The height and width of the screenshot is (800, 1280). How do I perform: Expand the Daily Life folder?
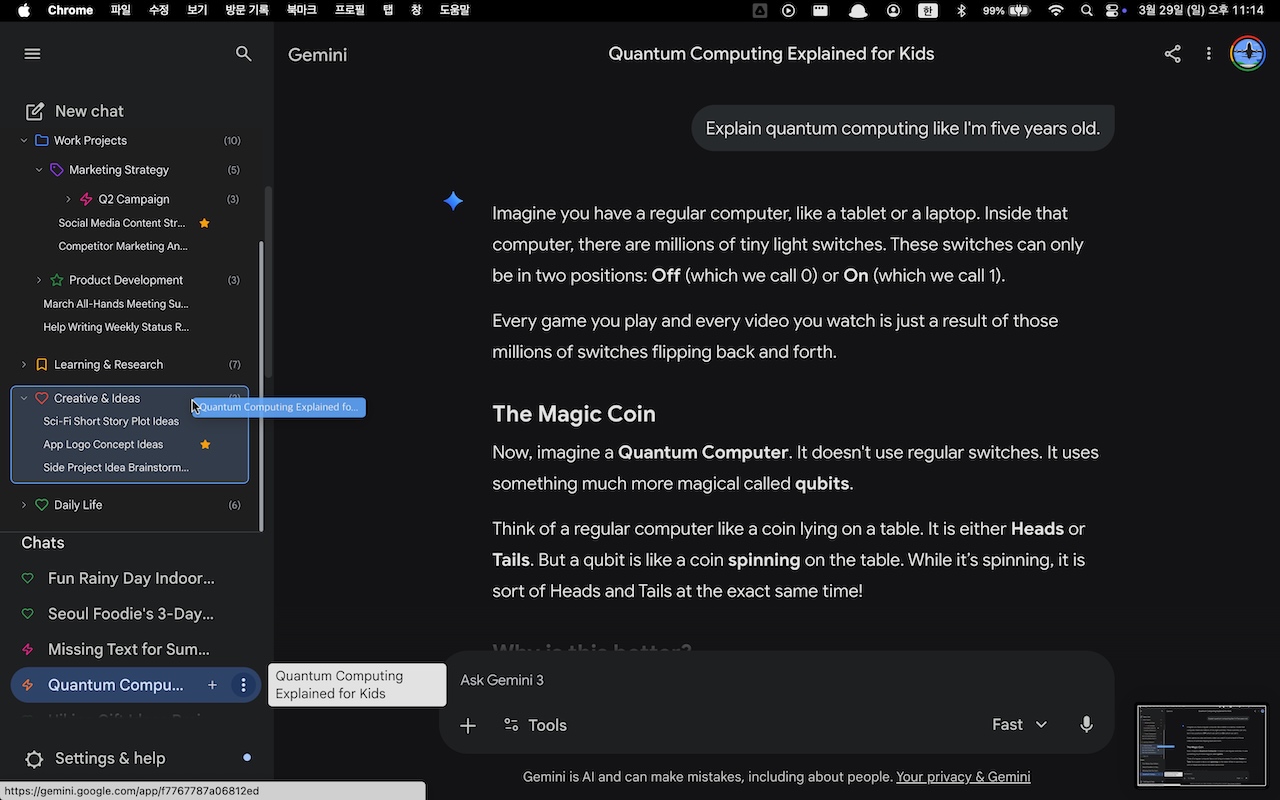(x=24, y=505)
